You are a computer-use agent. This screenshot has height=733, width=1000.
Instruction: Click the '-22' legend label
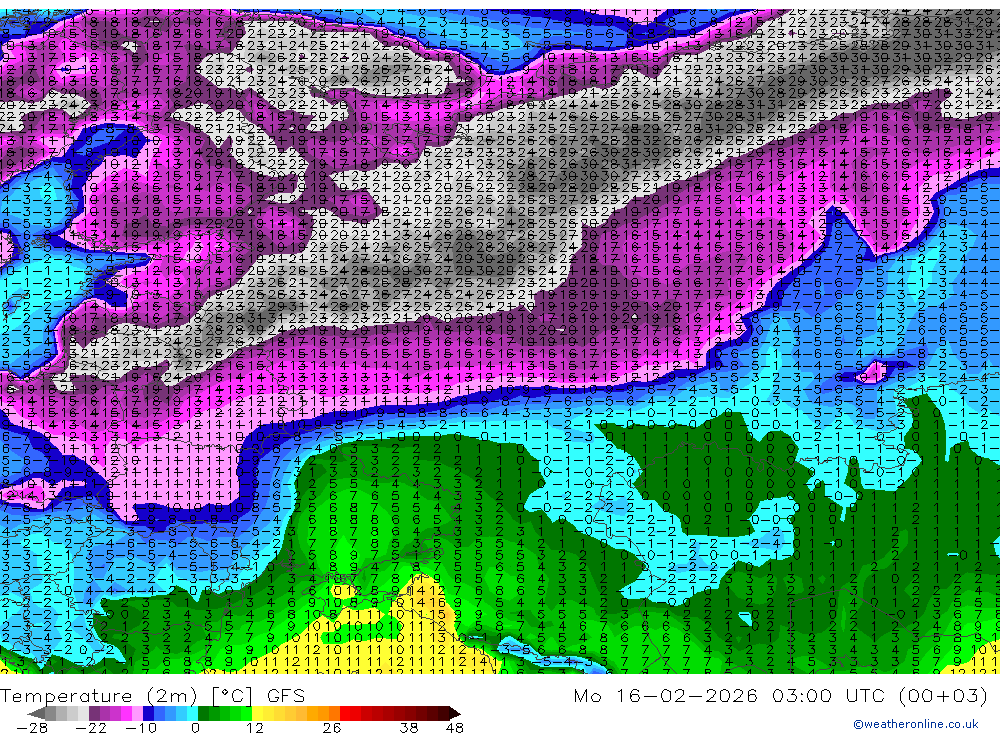91,728
